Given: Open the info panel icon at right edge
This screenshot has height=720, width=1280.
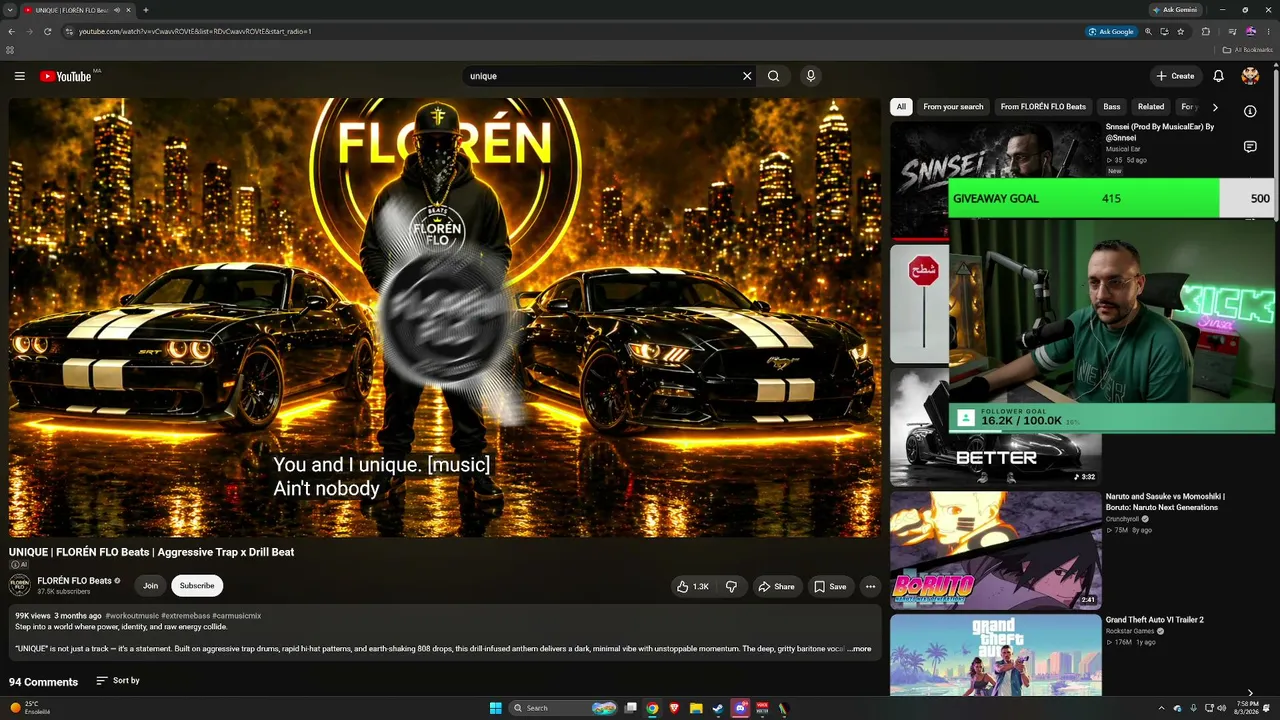Looking at the screenshot, I should click(1250, 111).
